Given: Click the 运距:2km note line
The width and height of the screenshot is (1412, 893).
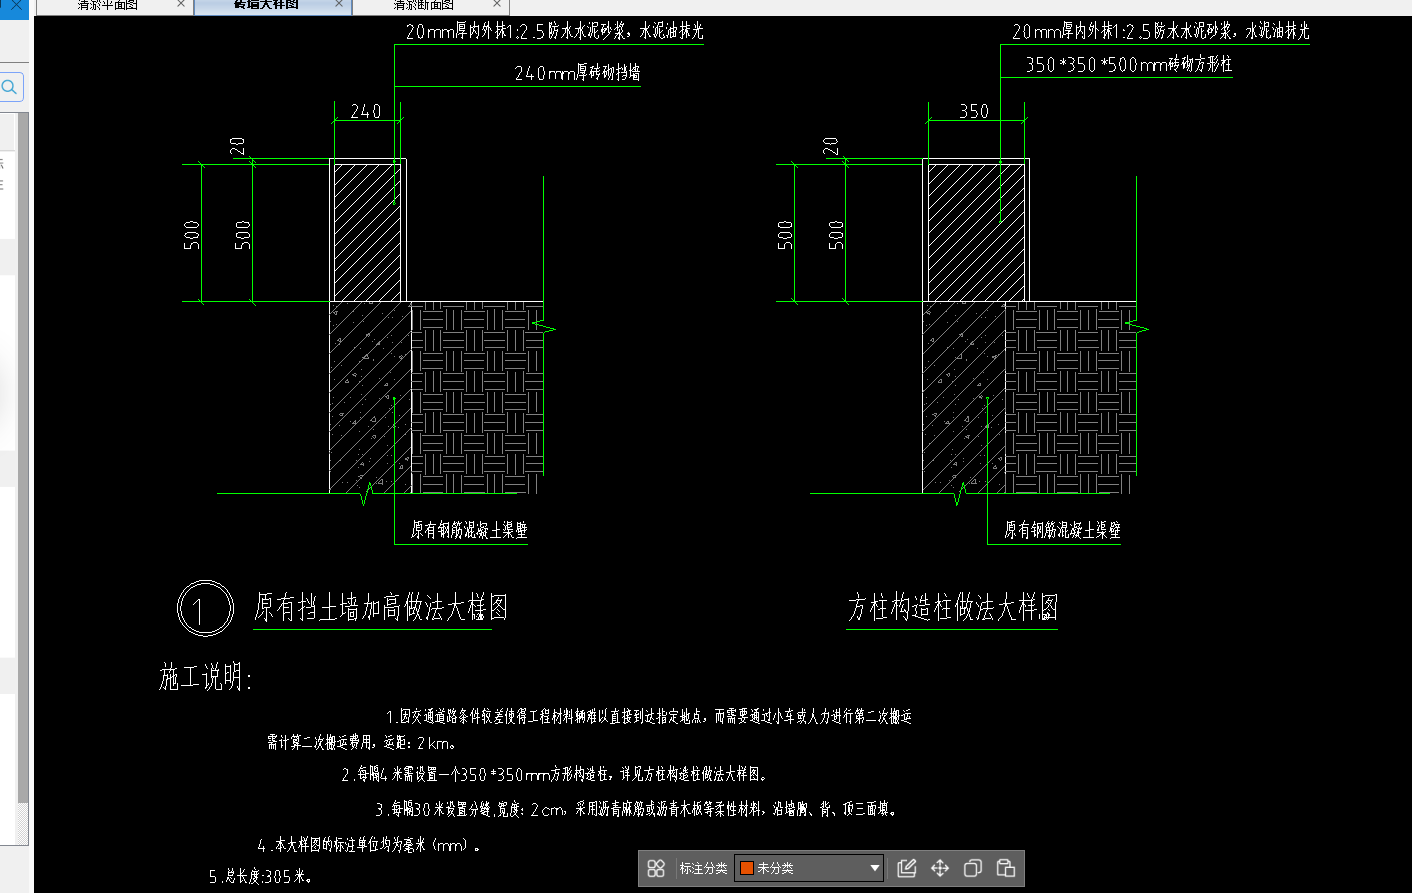Looking at the screenshot, I should click(361, 743).
